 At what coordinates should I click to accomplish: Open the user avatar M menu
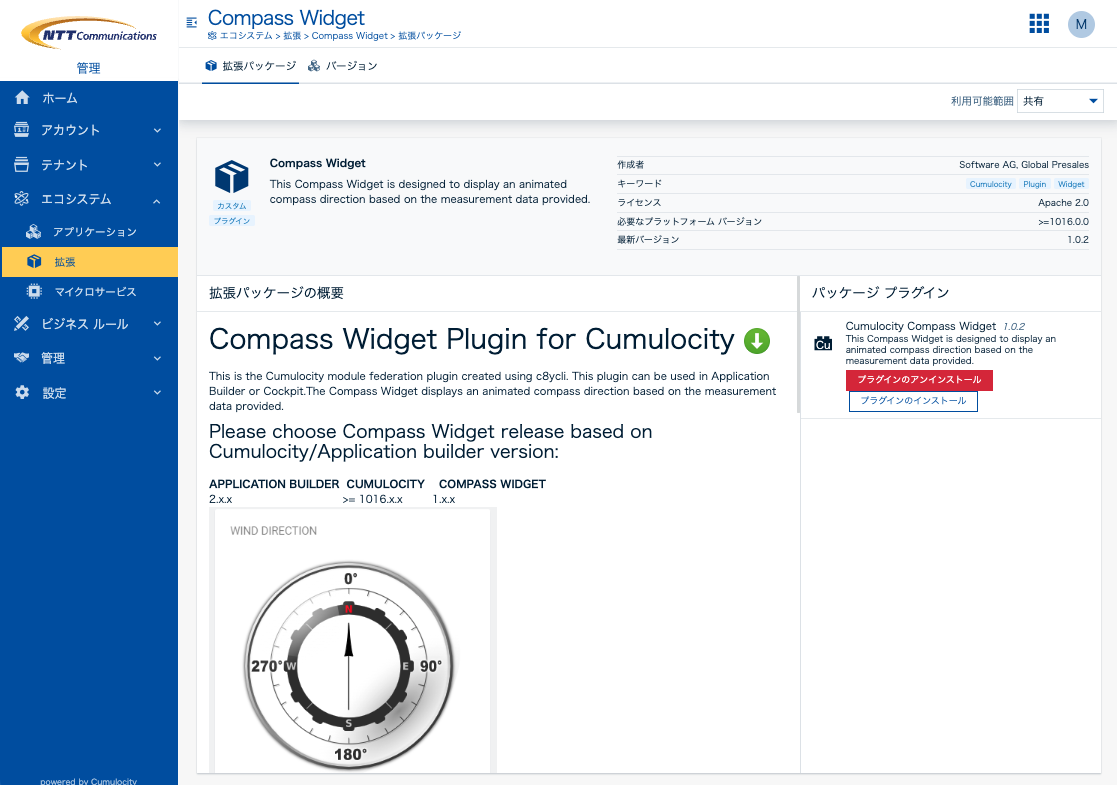1081,24
